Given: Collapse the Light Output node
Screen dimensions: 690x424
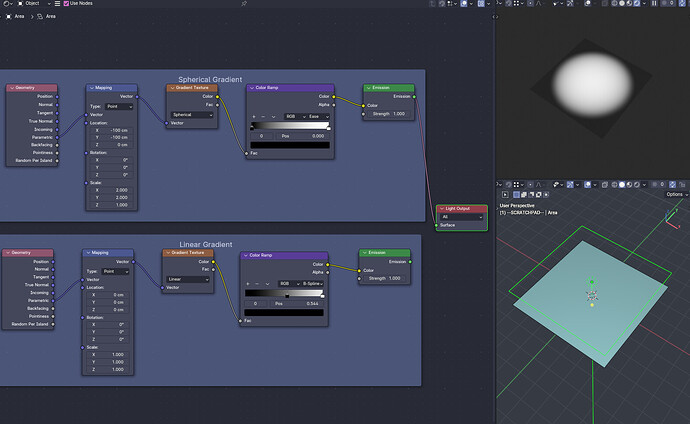Looking at the screenshot, I should pyautogui.click(x=442, y=209).
